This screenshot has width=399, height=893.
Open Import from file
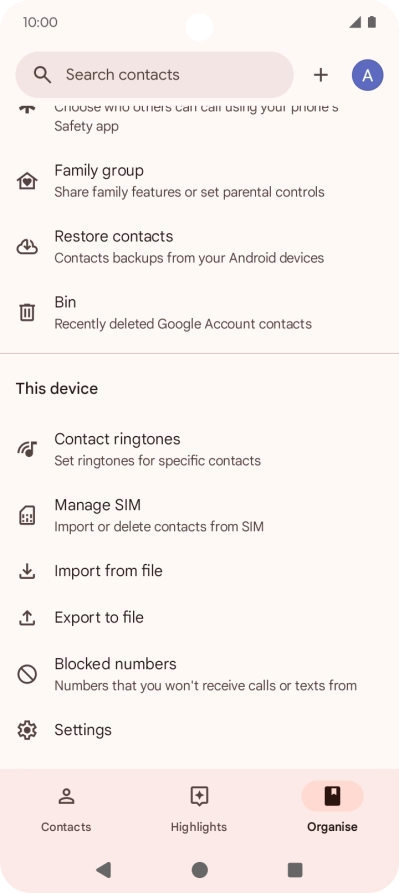point(199,571)
